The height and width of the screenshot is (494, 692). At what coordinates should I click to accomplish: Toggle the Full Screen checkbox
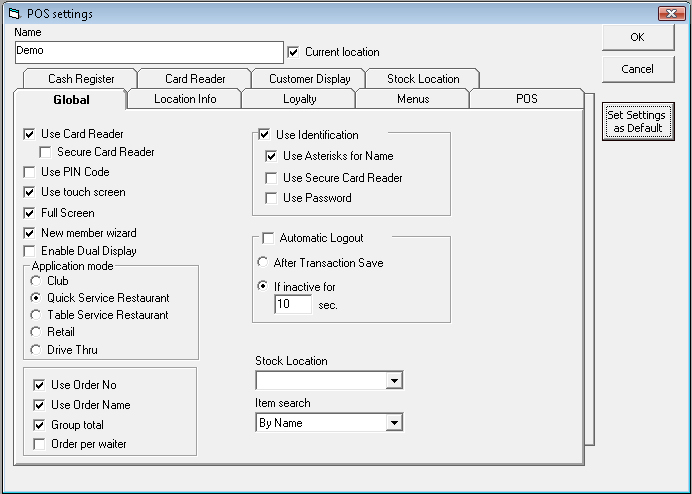point(29,213)
